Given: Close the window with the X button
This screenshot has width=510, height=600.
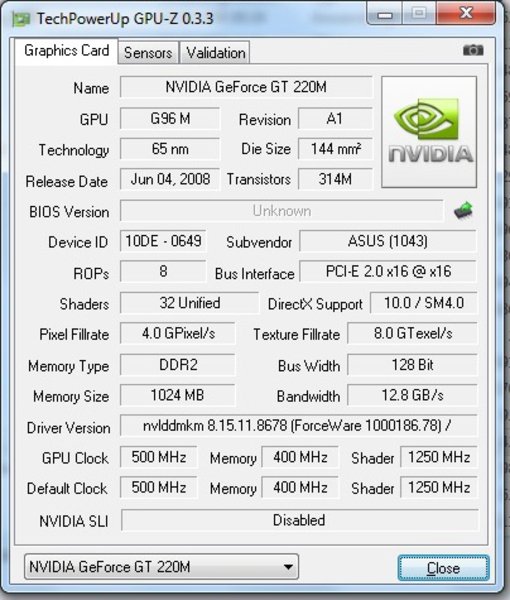Looking at the screenshot, I should 466,13.
